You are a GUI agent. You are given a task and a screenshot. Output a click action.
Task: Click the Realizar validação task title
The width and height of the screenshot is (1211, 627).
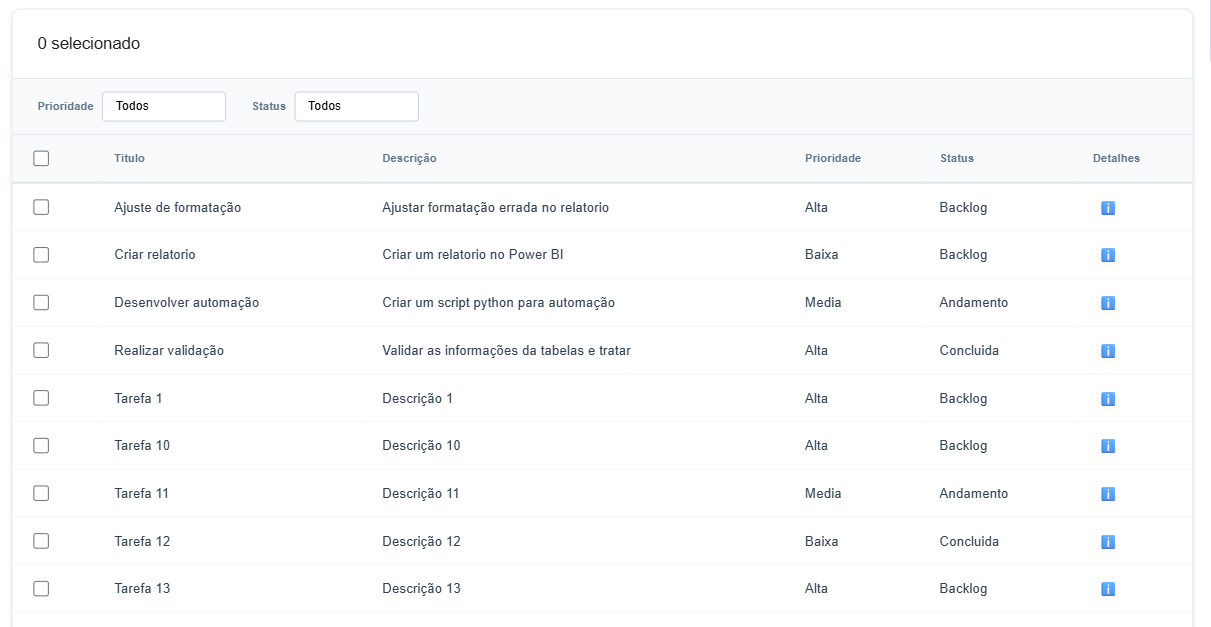tap(169, 351)
